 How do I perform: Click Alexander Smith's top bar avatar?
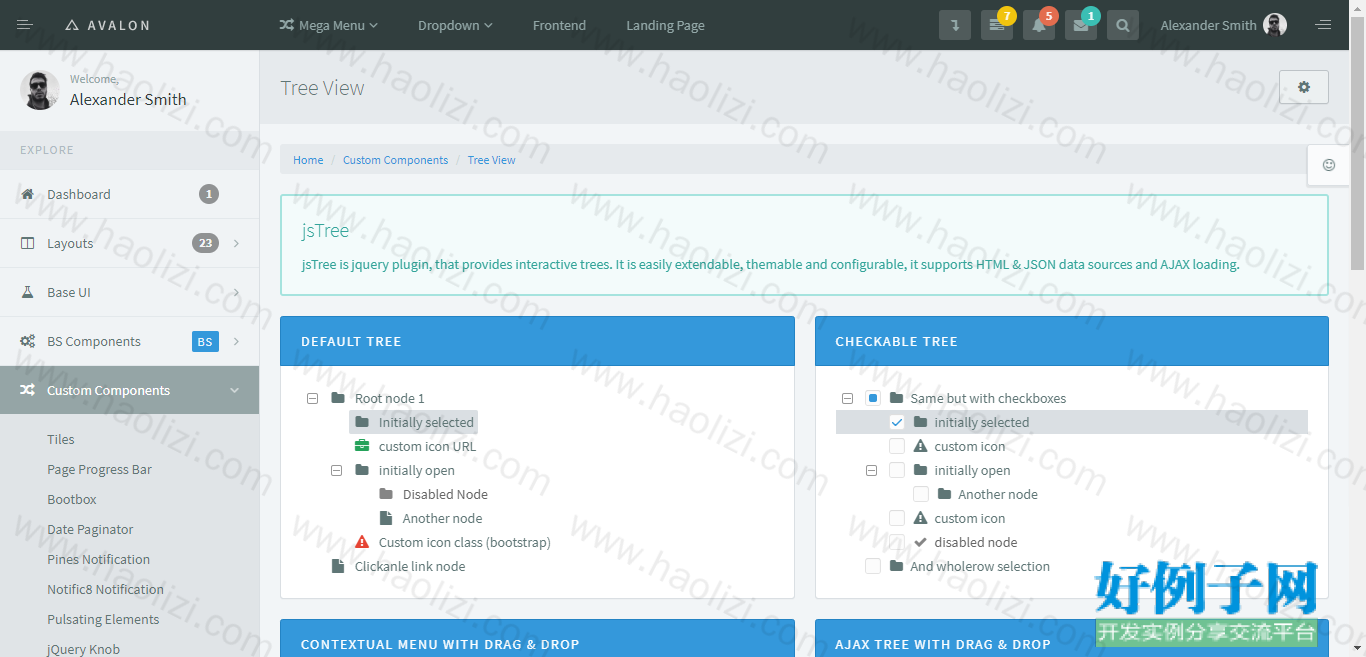pyautogui.click(x=1275, y=25)
